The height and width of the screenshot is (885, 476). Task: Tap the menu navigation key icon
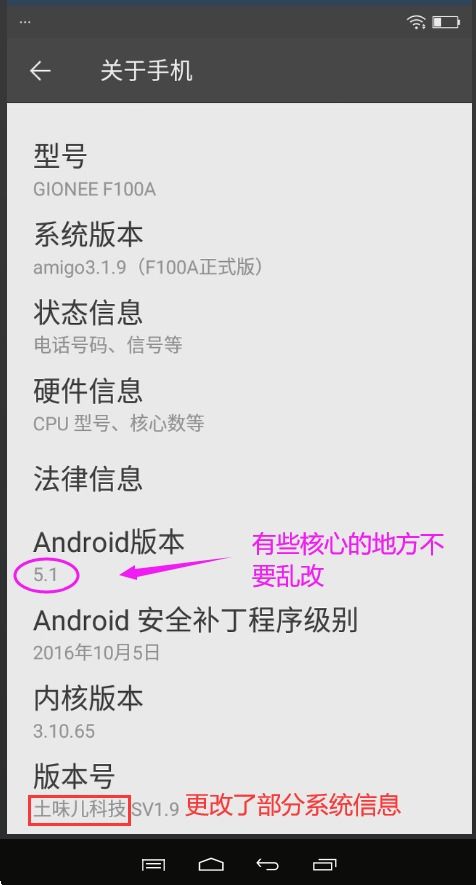pyautogui.click(x=154, y=864)
